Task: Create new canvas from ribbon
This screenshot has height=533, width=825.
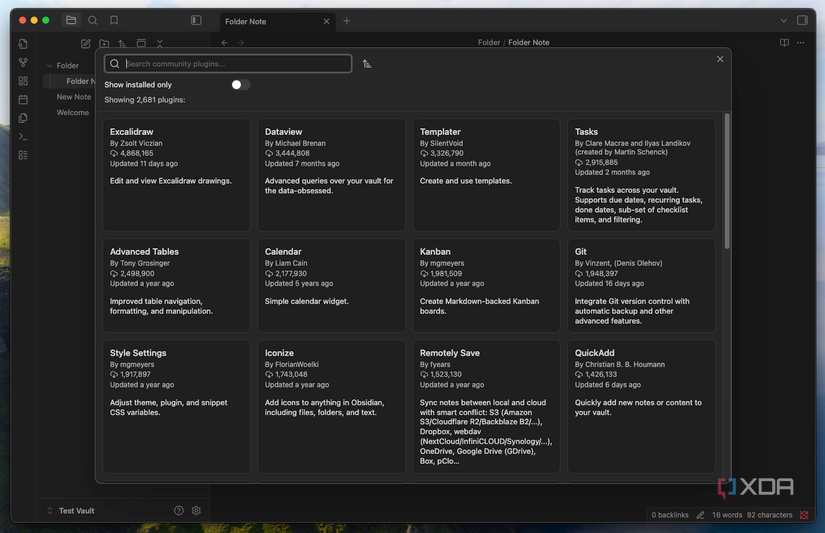Action: coord(23,81)
